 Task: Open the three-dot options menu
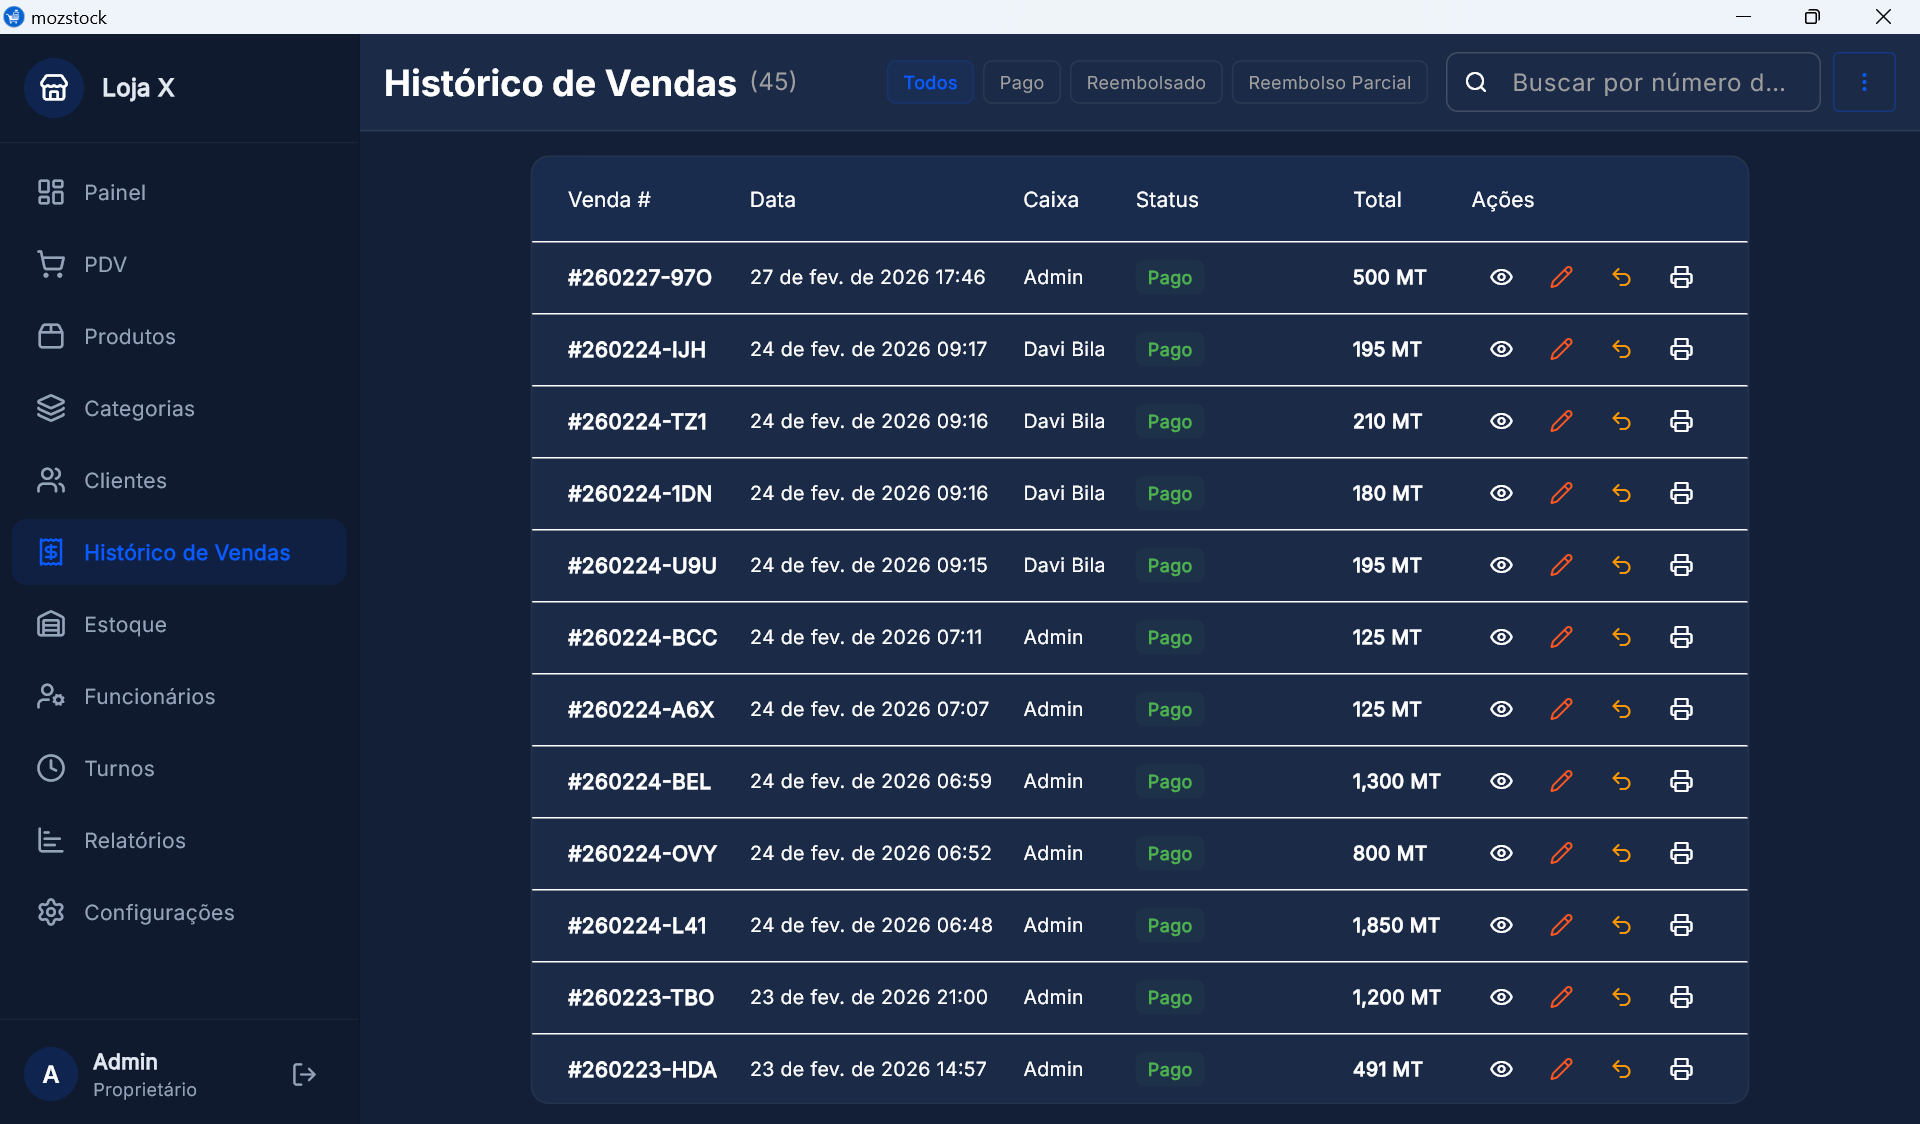[x=1864, y=82]
